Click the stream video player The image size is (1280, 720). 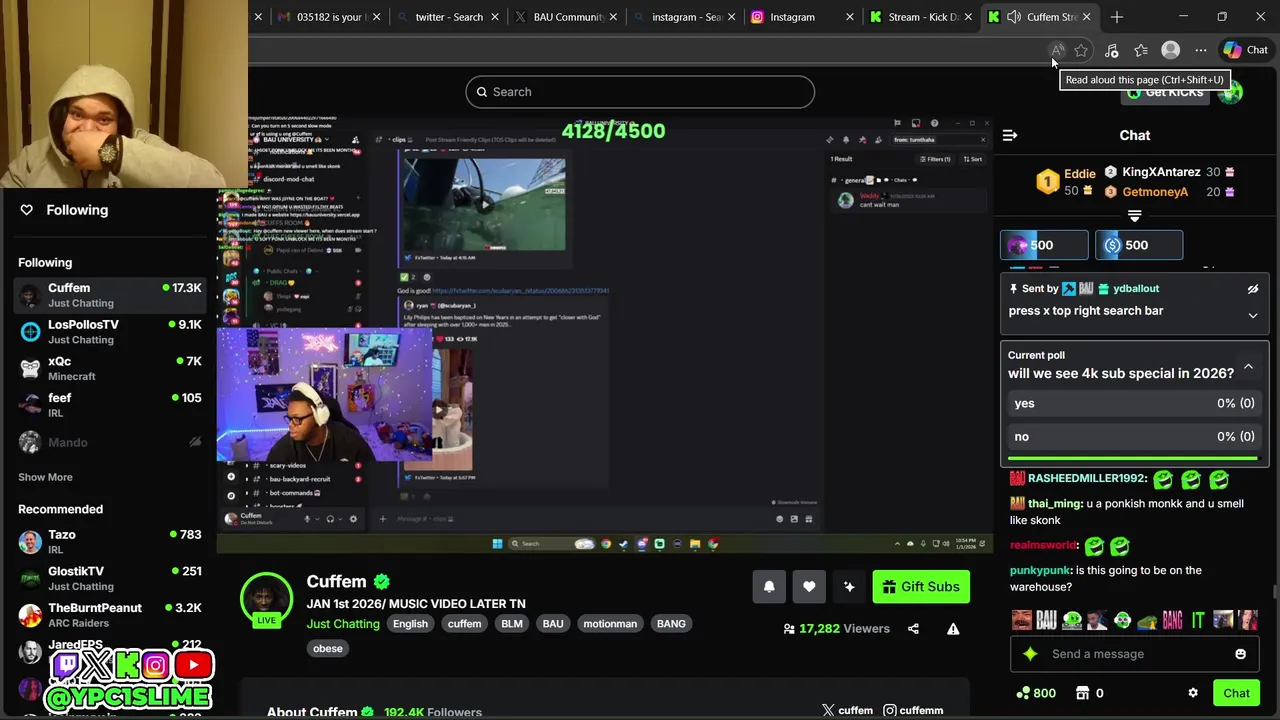tap(605, 334)
